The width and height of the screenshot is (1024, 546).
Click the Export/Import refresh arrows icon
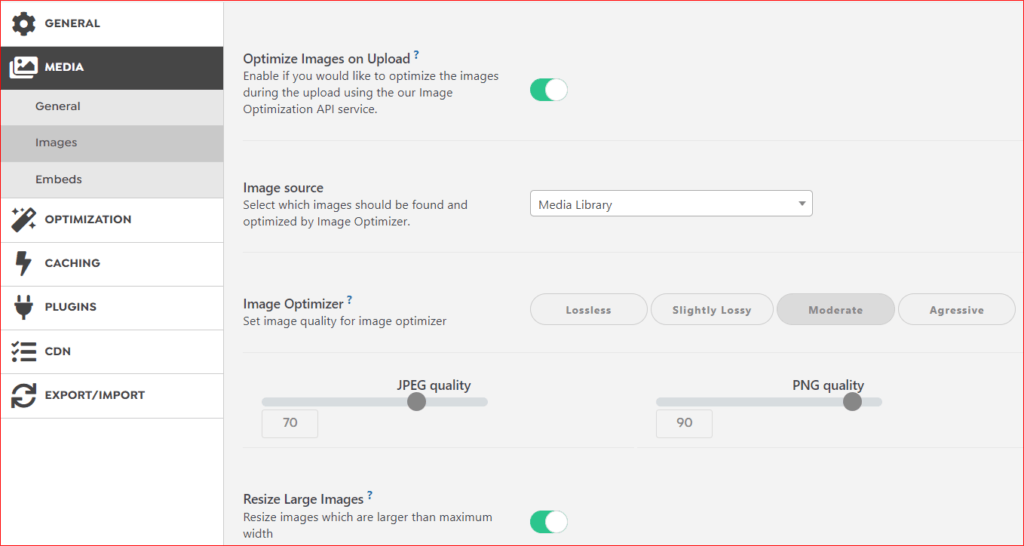(24, 395)
